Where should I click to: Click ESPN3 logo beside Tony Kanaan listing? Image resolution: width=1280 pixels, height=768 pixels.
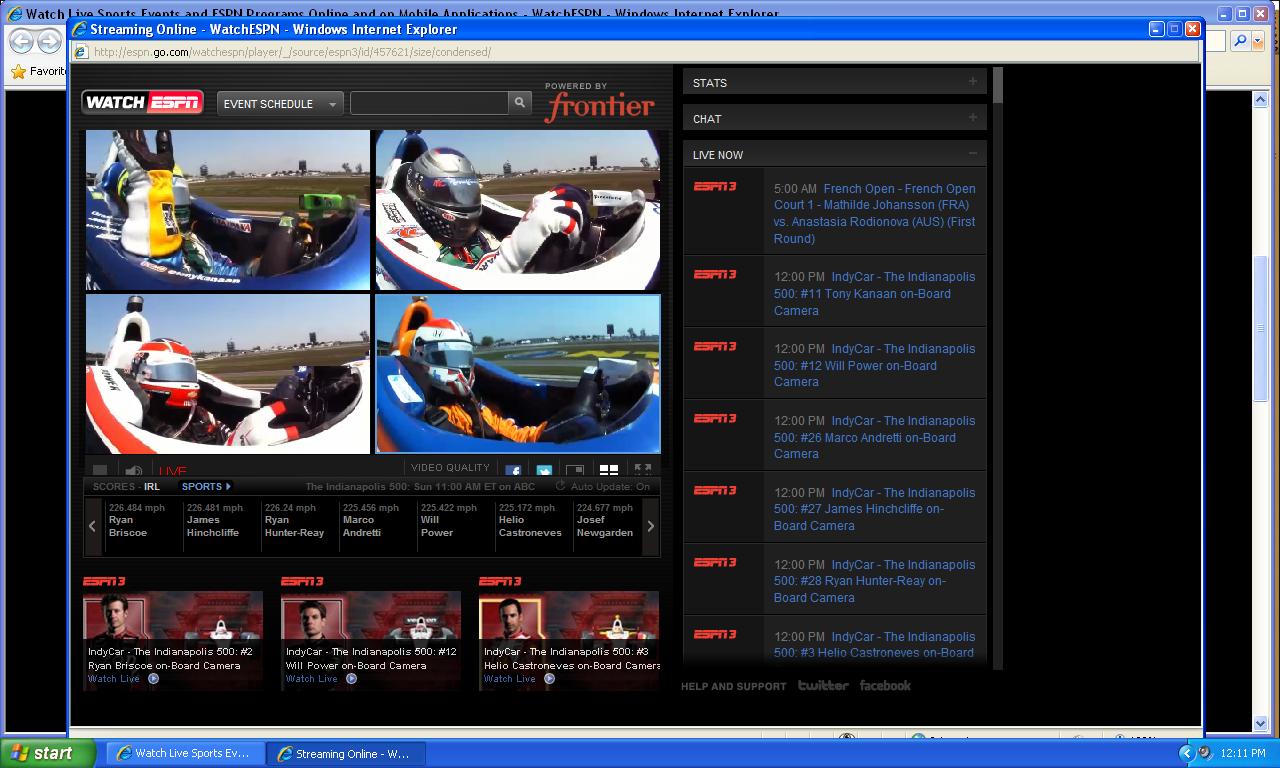[715, 275]
